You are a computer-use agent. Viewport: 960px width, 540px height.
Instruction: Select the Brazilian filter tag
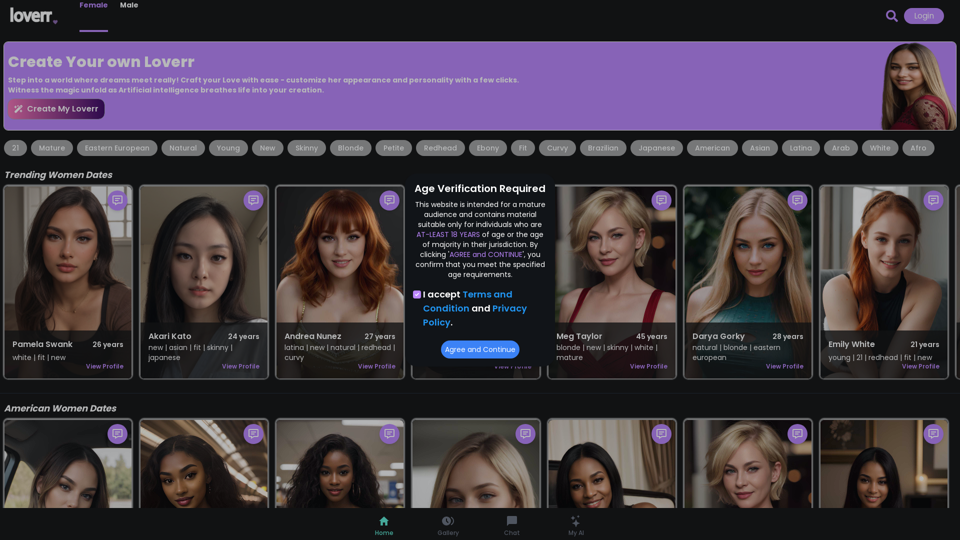click(603, 148)
